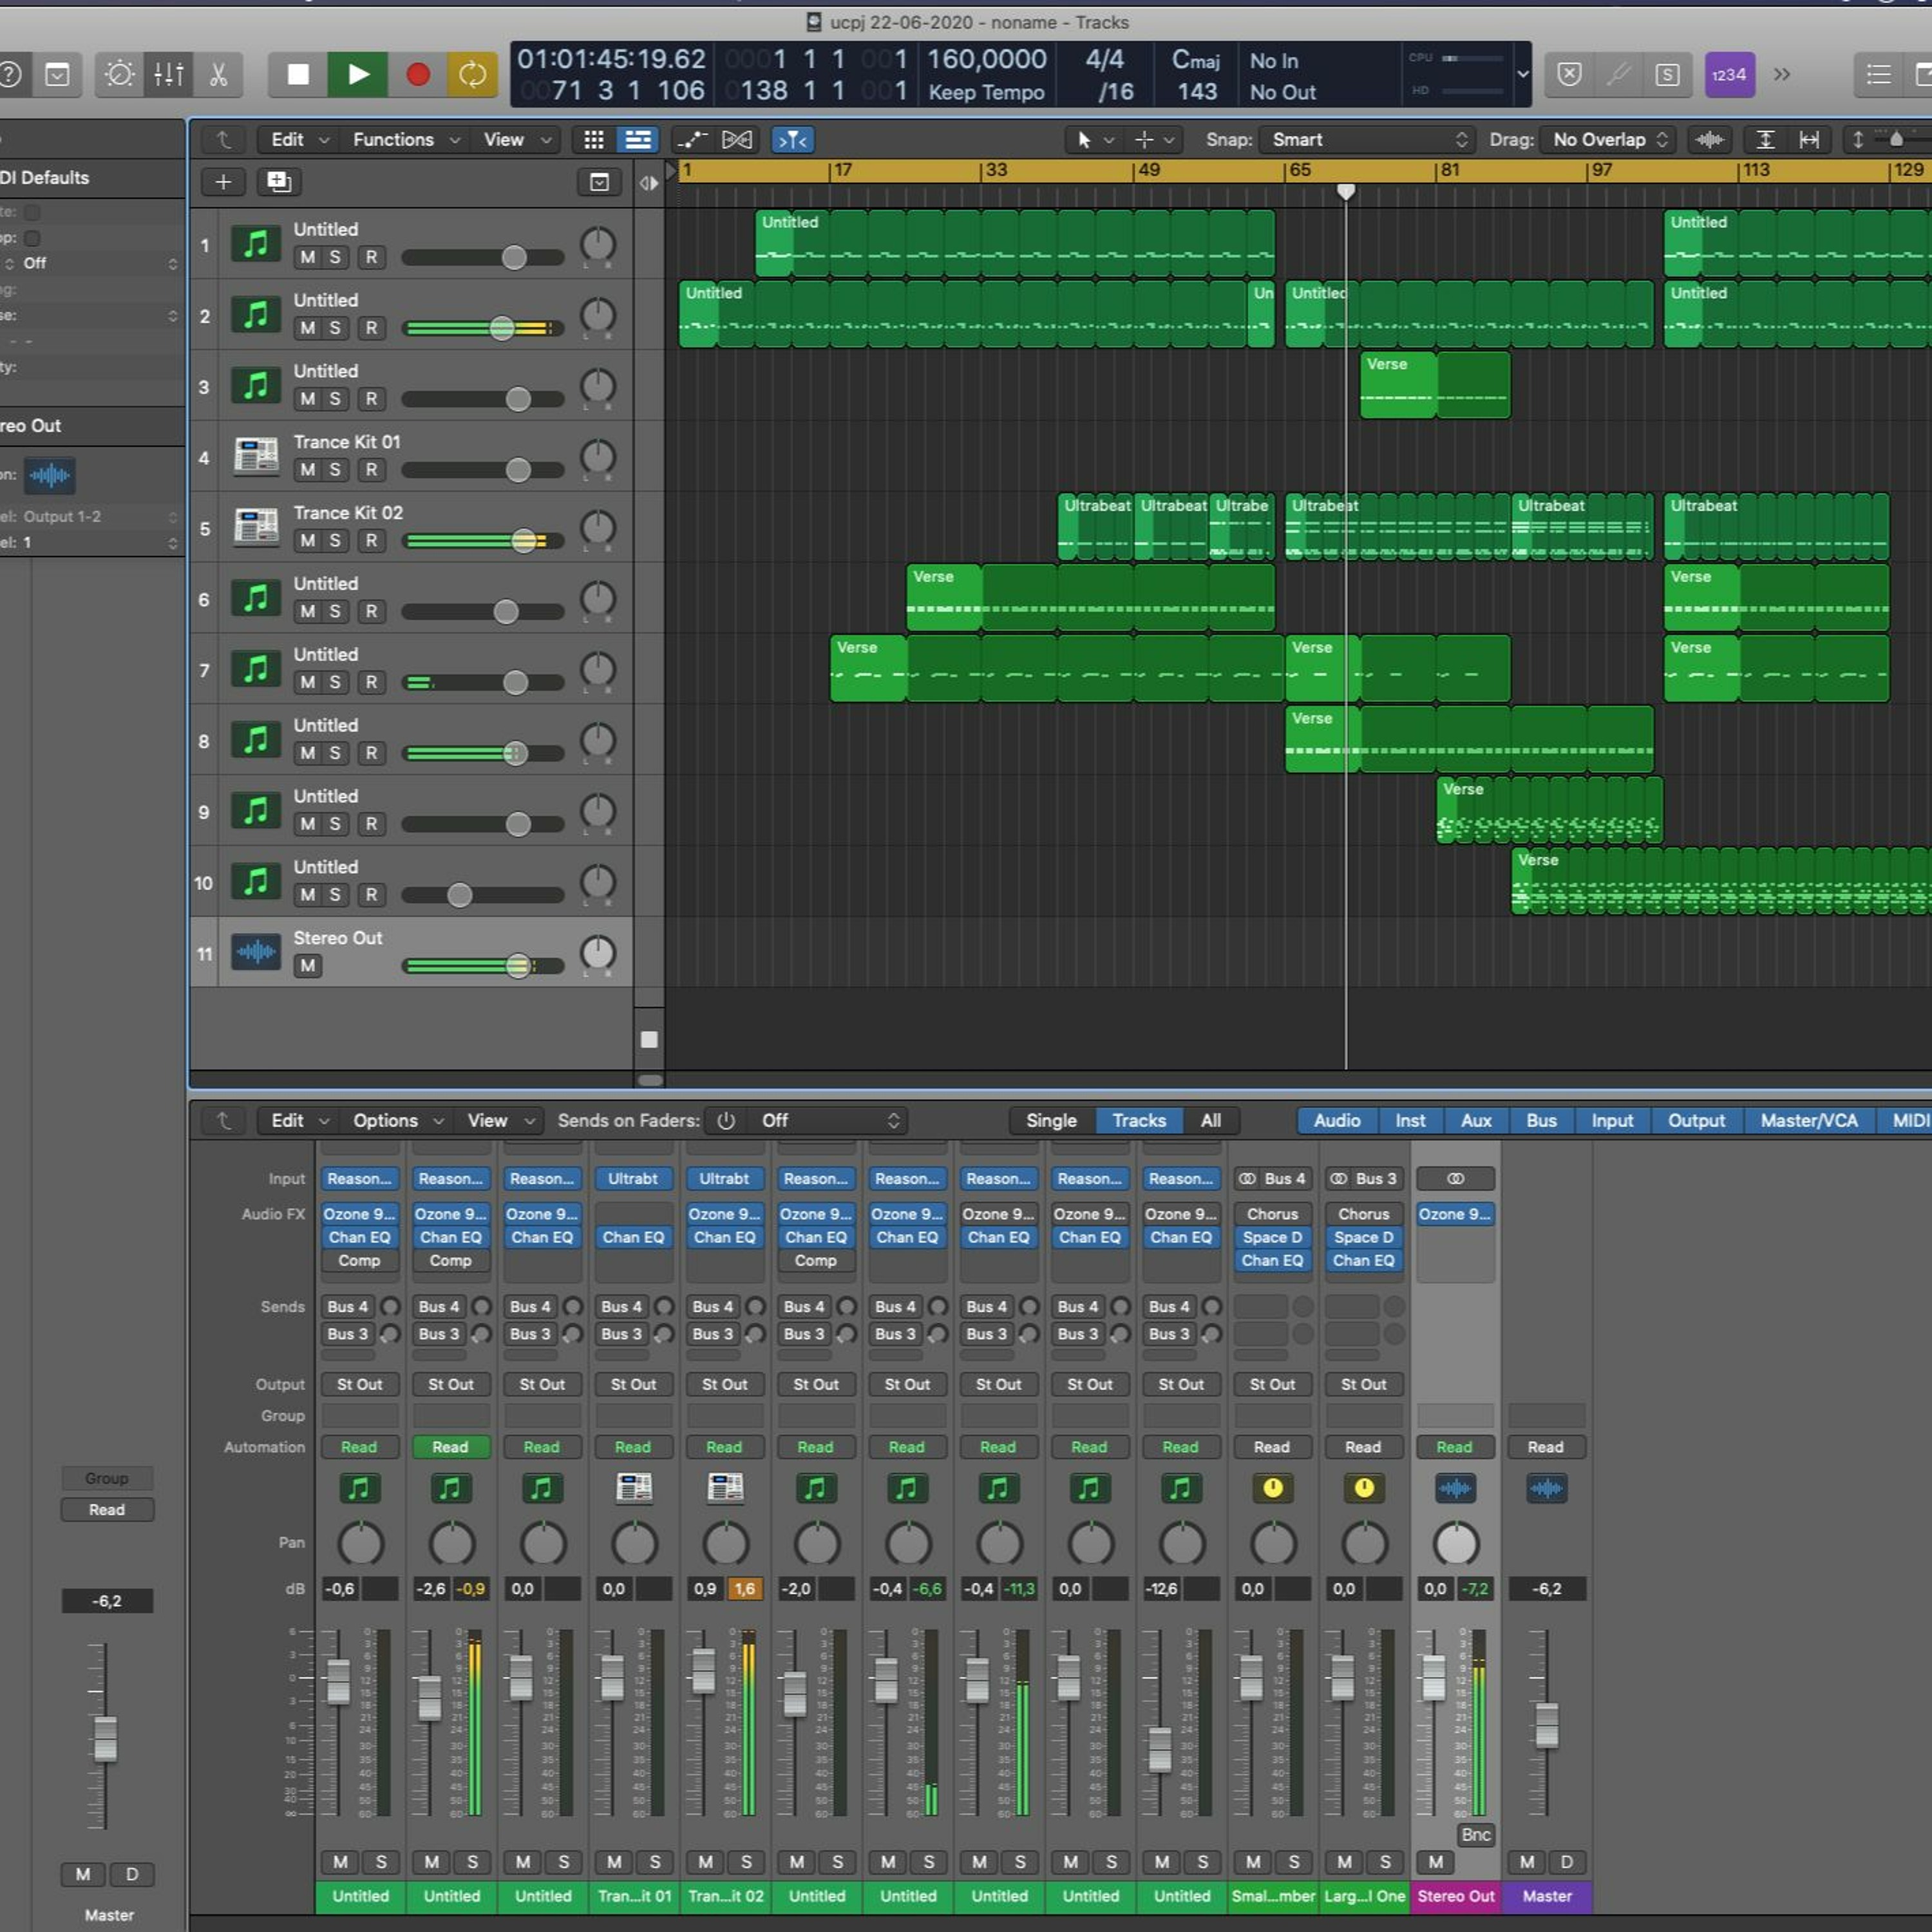Mute the Trance Kit 01 track
This screenshot has height=1932, width=1932.
[307, 470]
